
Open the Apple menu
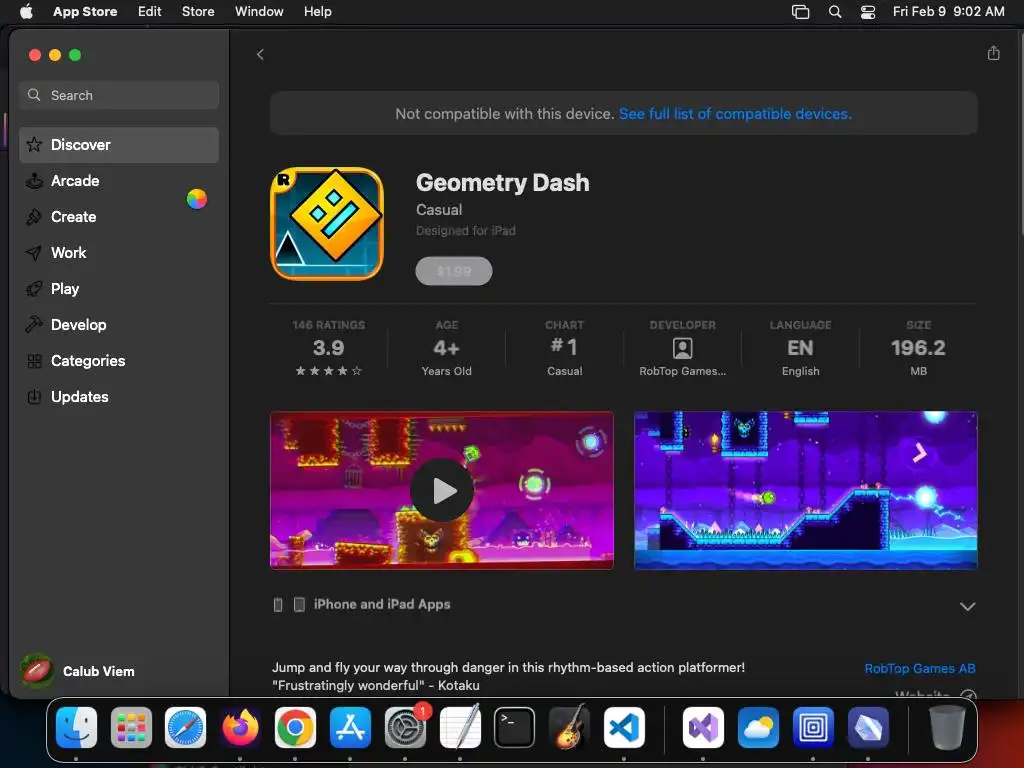coord(26,11)
